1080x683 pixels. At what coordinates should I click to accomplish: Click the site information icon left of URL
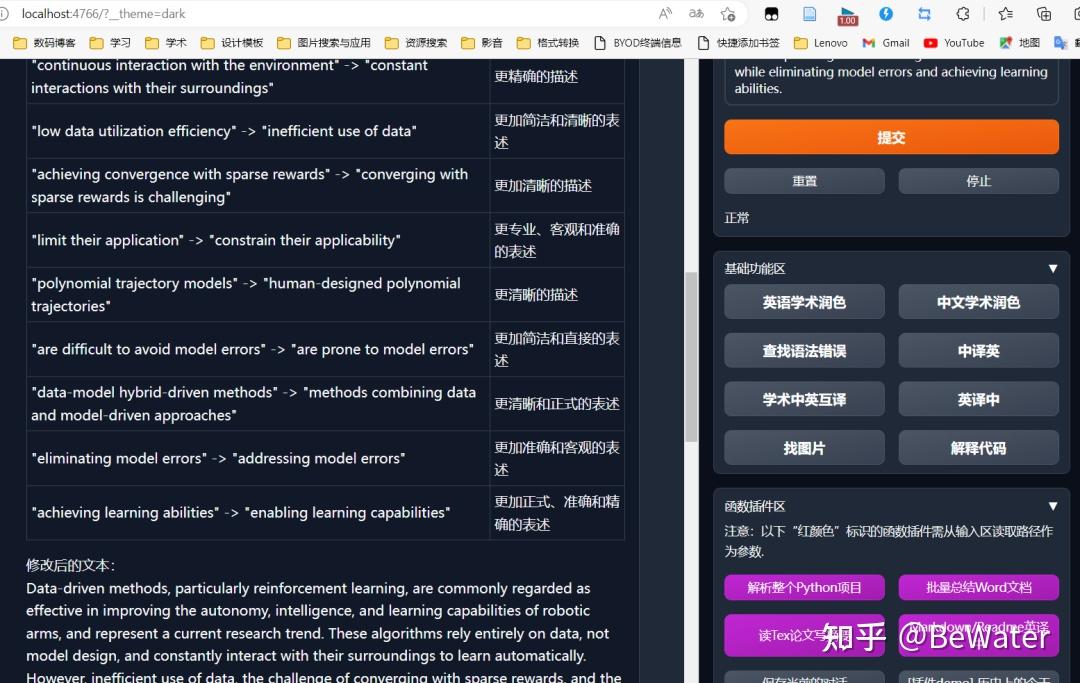pyautogui.click(x=4, y=14)
